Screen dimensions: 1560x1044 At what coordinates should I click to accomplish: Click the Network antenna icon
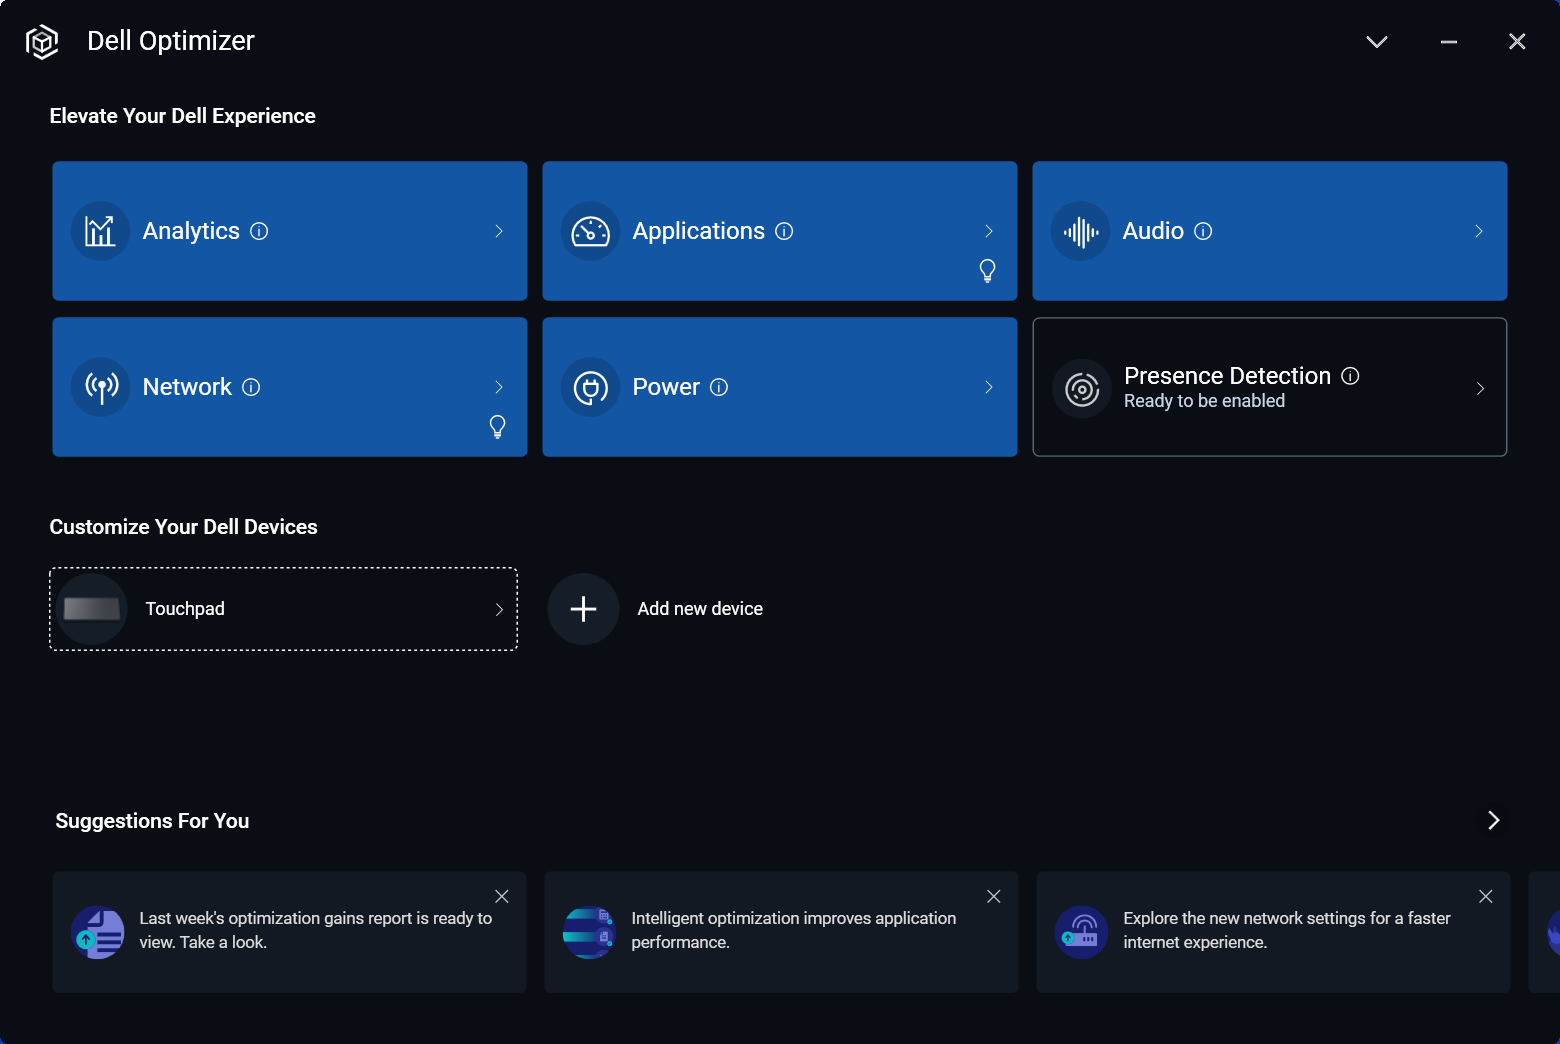click(101, 387)
